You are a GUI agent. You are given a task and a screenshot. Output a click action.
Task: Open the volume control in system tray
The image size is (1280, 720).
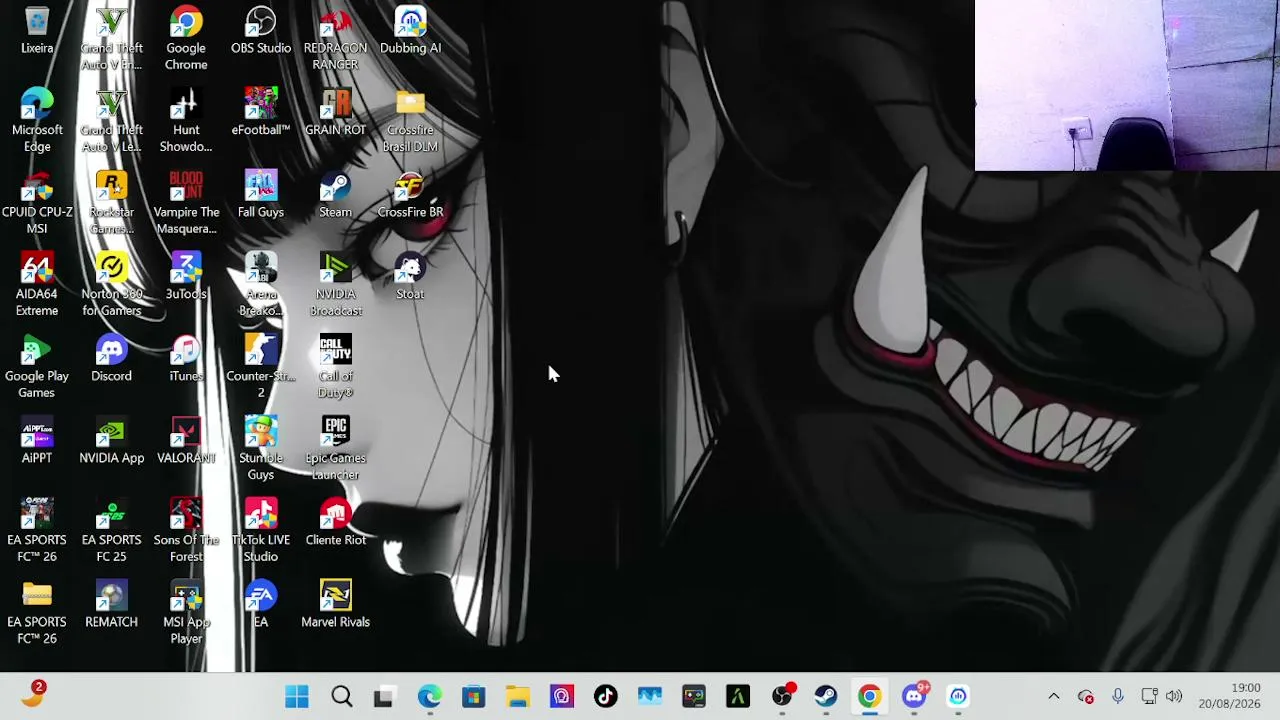[1173, 696]
